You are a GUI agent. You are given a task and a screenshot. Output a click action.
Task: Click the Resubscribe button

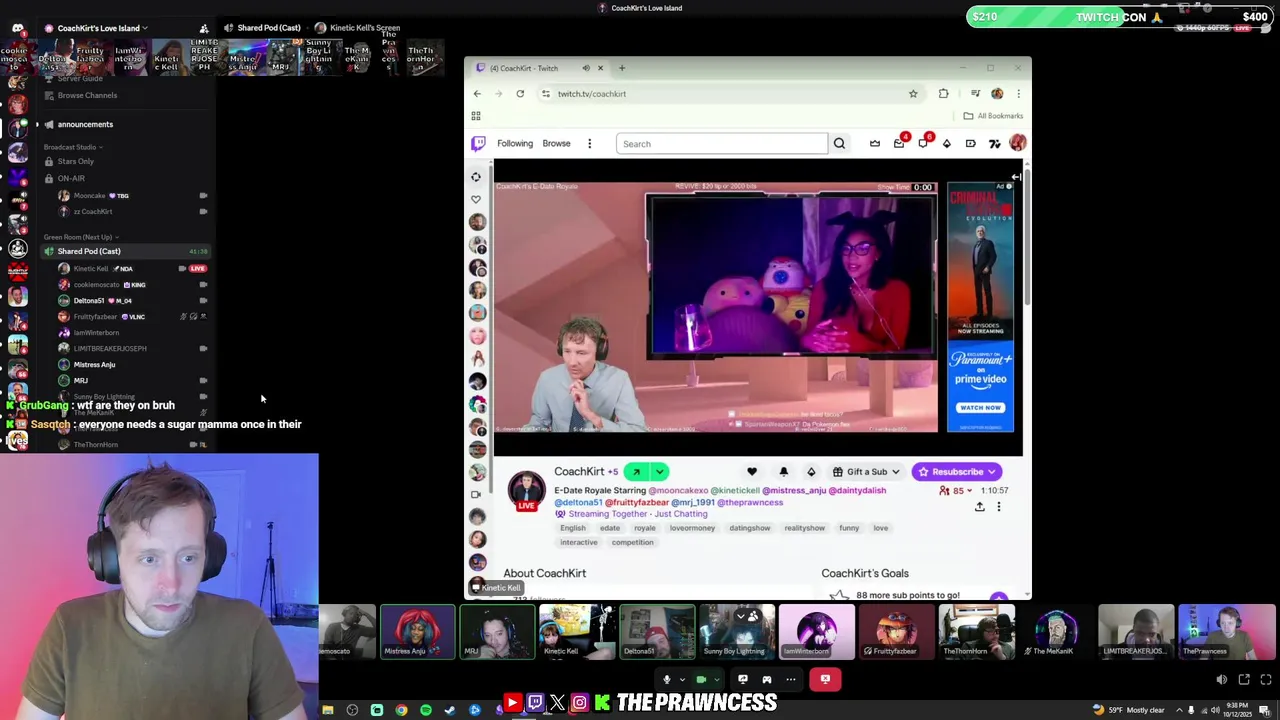pyautogui.click(x=956, y=472)
